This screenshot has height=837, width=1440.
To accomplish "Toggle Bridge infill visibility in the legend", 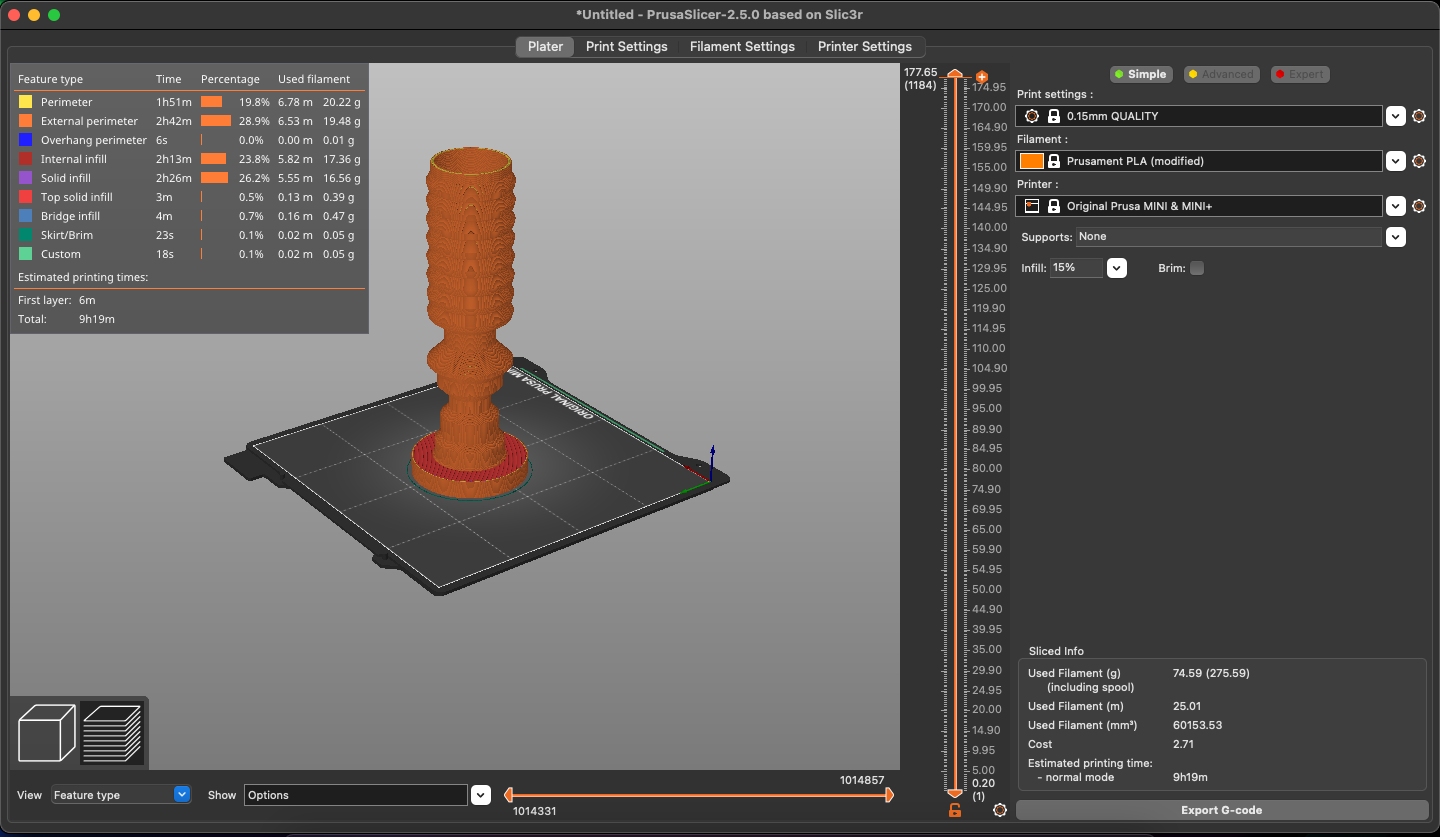I will pyautogui.click(x=189, y=216).
